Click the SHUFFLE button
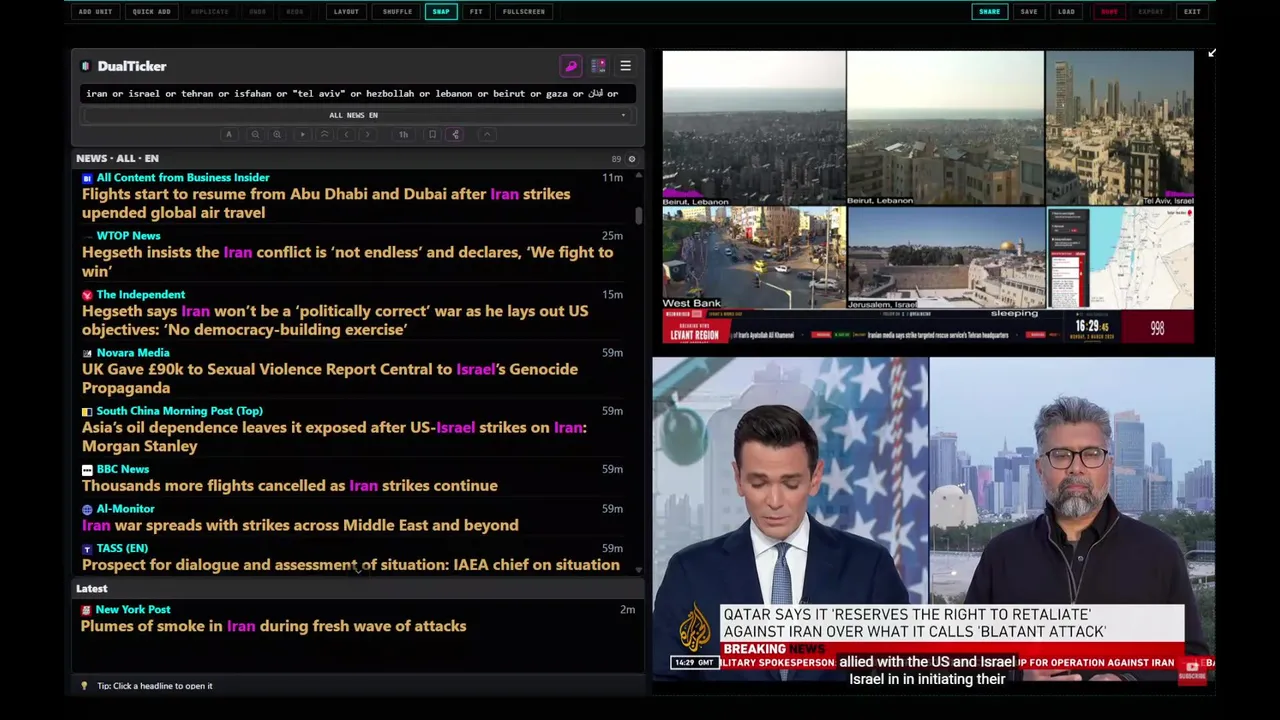The width and height of the screenshot is (1280, 720). (397, 12)
